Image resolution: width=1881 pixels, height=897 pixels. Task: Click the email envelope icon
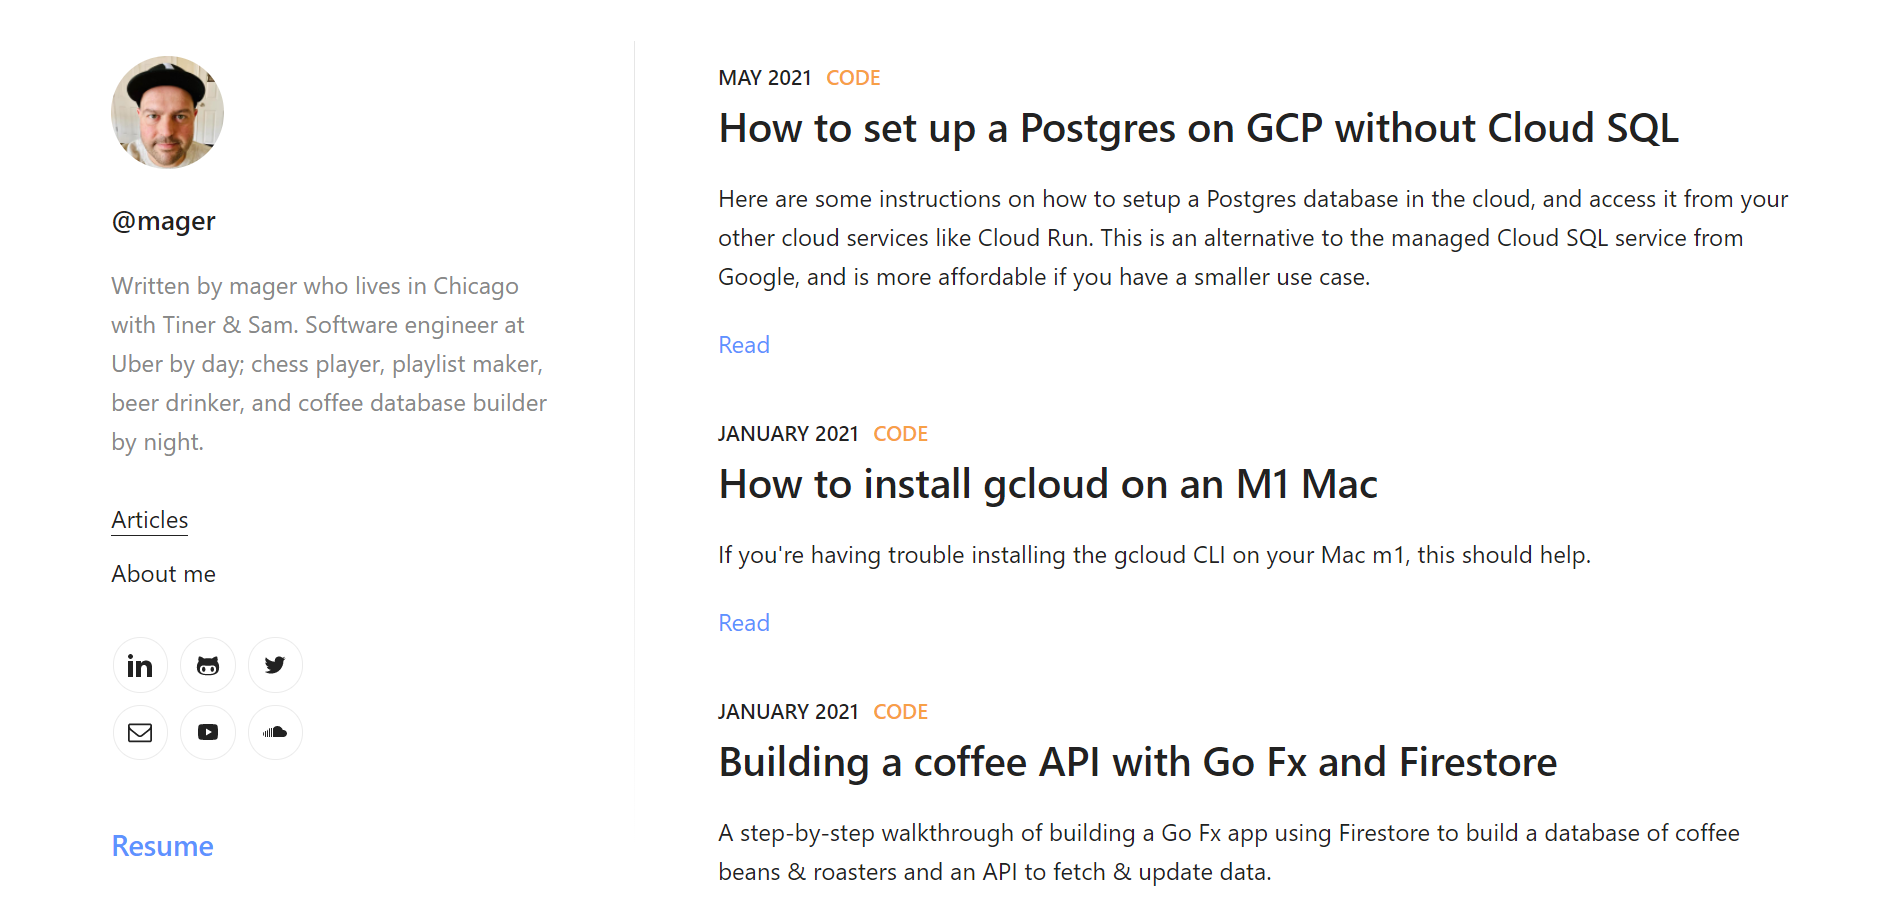140,732
